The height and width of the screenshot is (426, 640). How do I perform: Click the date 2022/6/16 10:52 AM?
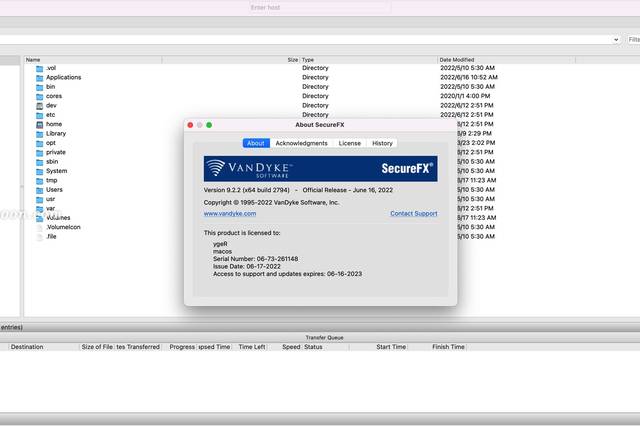click(x=469, y=77)
